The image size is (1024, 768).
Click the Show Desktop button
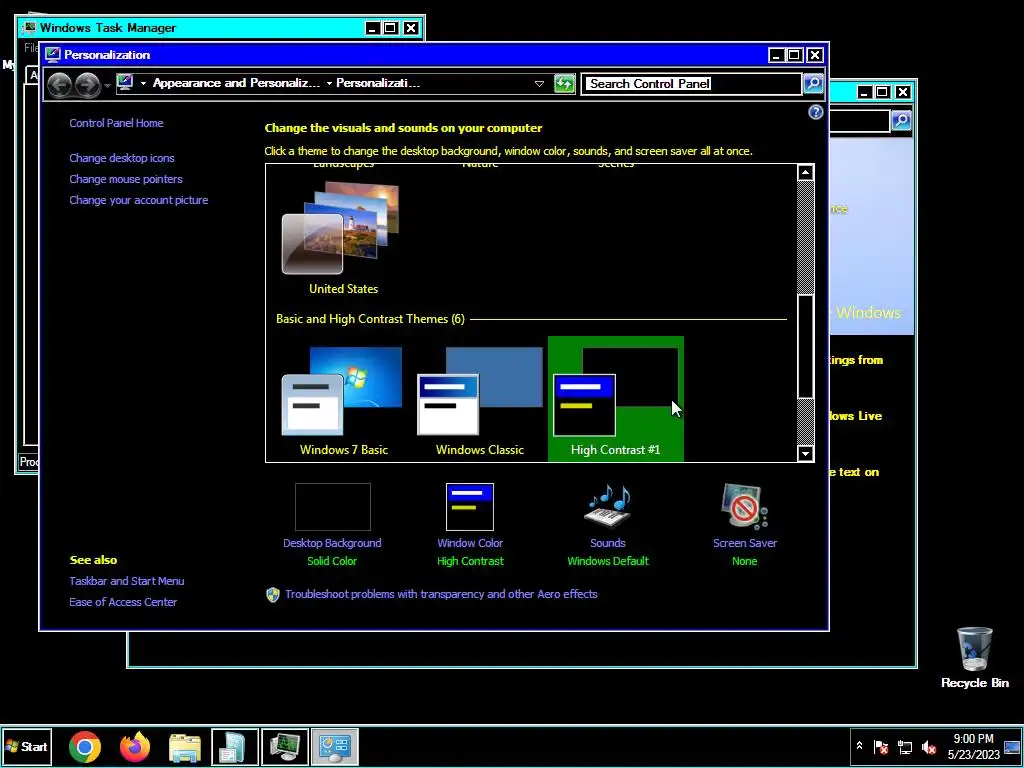point(1012,746)
